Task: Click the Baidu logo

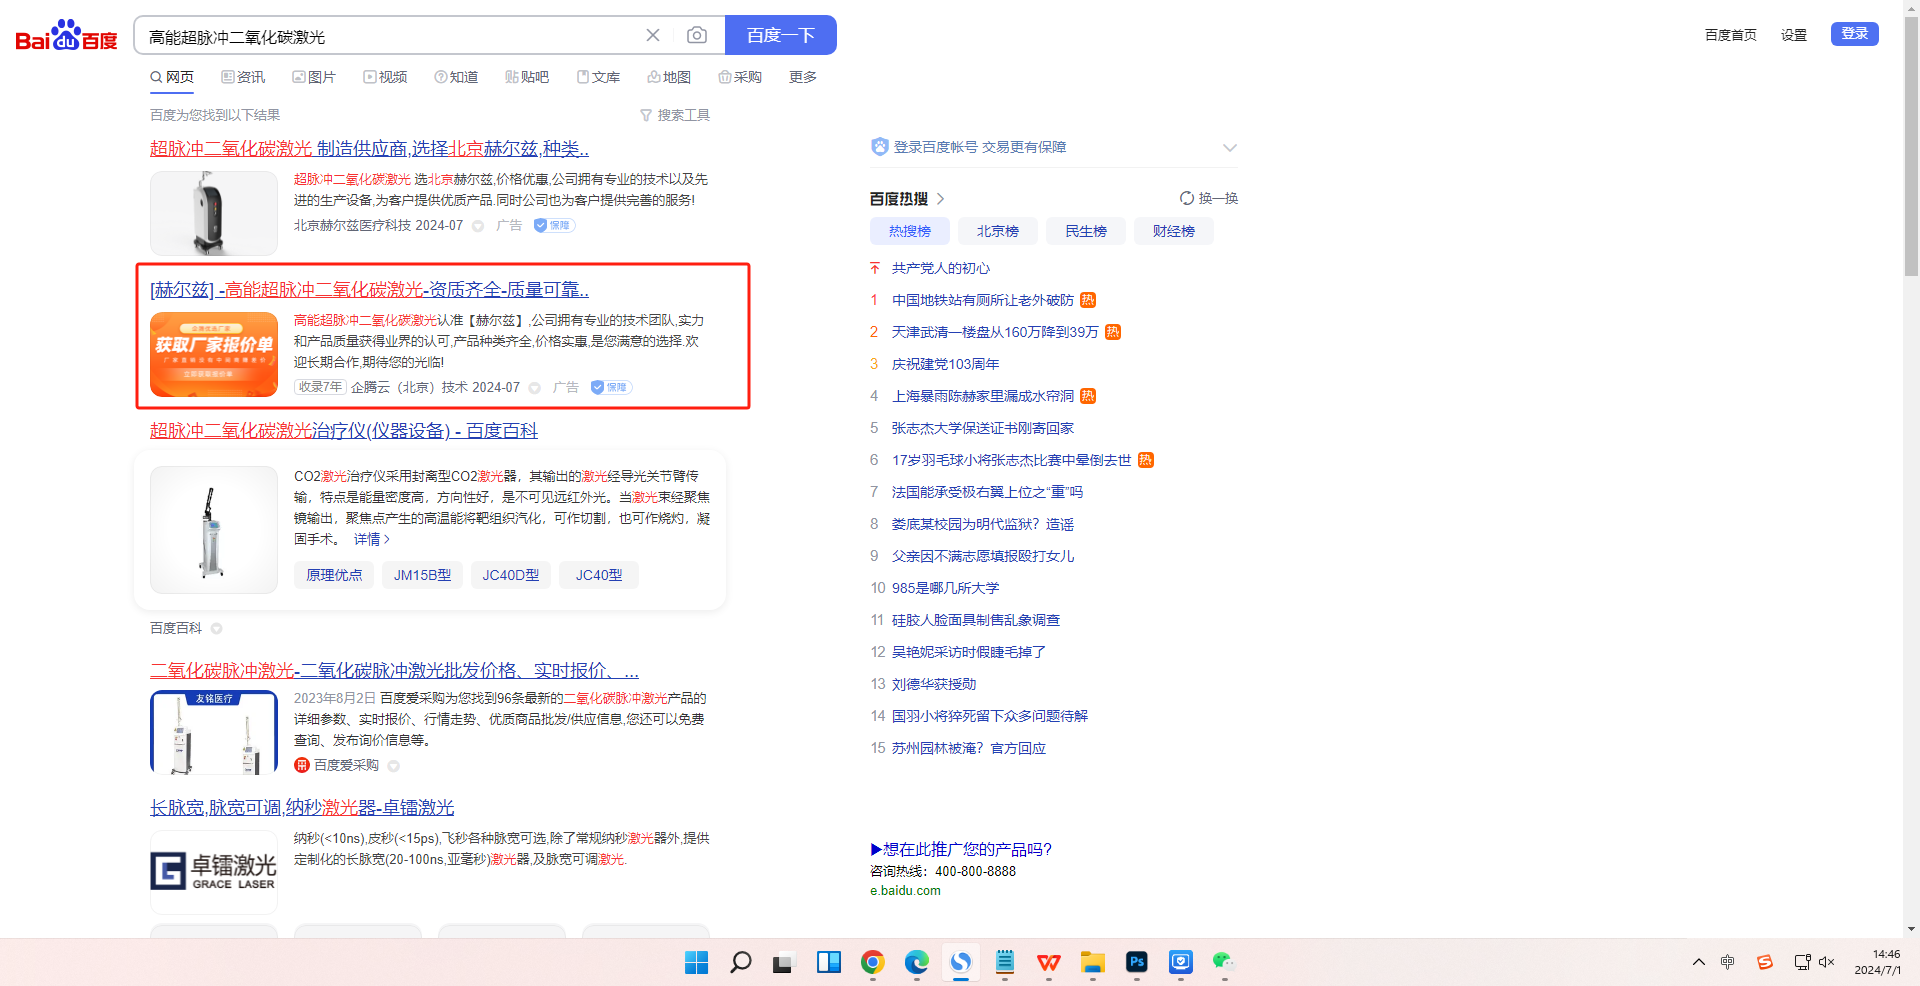Action: click(x=66, y=36)
